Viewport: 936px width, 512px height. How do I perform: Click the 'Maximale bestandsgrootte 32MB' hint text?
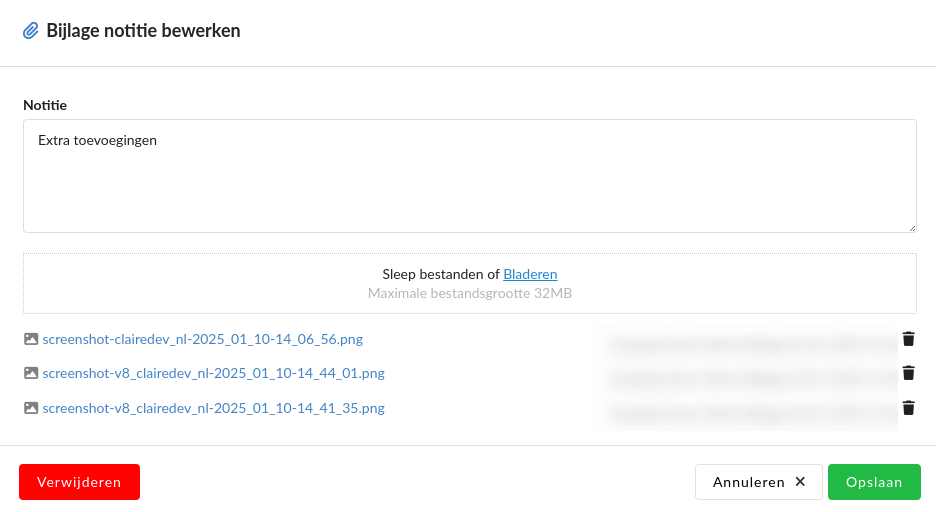pos(469,294)
